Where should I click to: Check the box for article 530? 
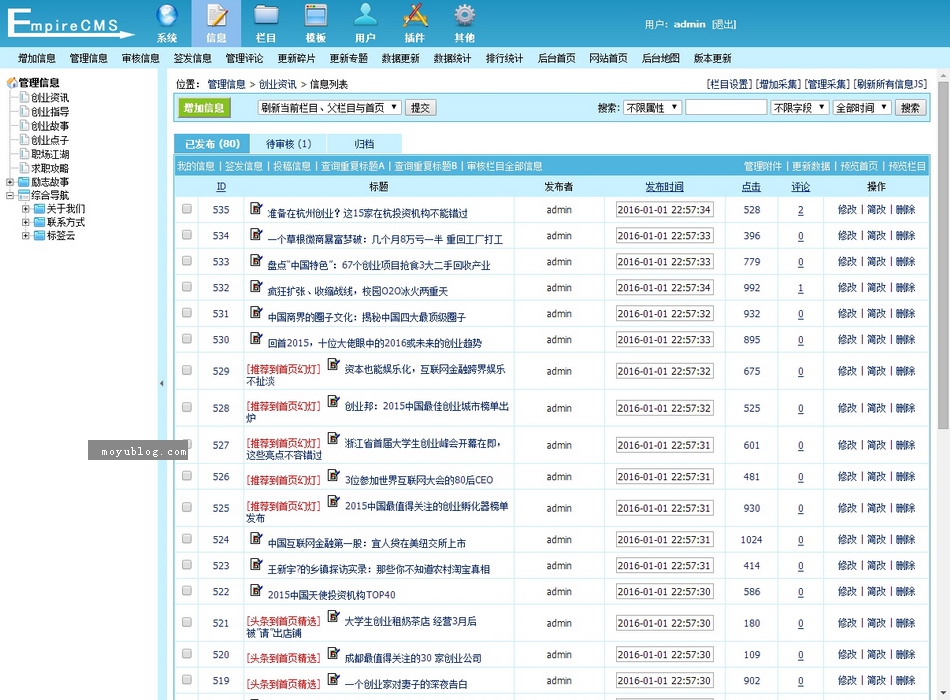[187, 339]
